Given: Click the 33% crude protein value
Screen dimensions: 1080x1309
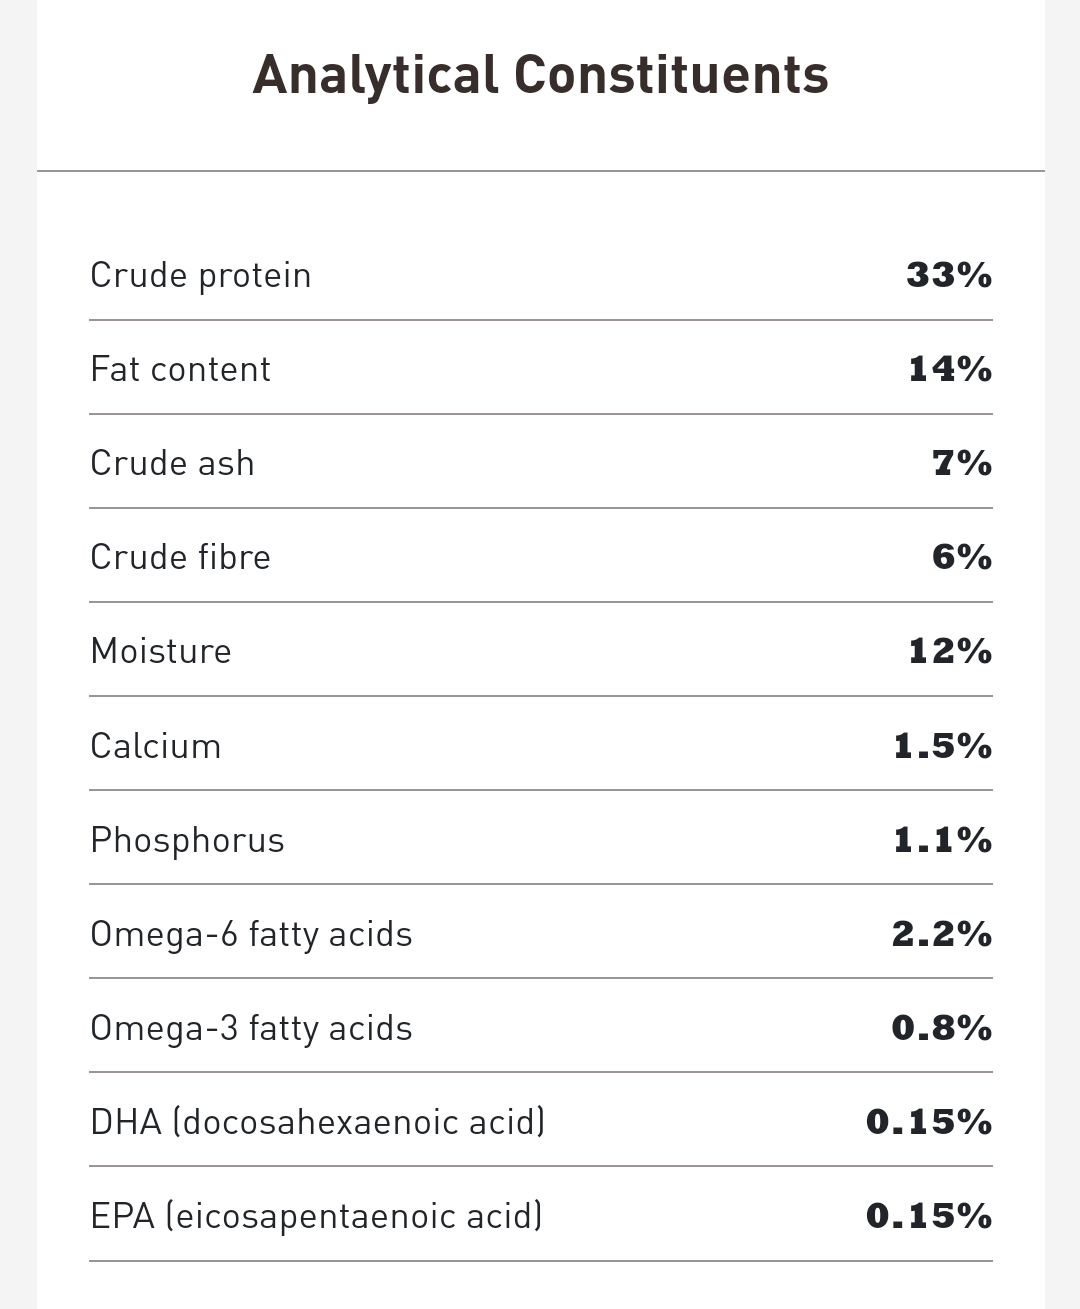Looking at the screenshot, I should click(948, 275).
